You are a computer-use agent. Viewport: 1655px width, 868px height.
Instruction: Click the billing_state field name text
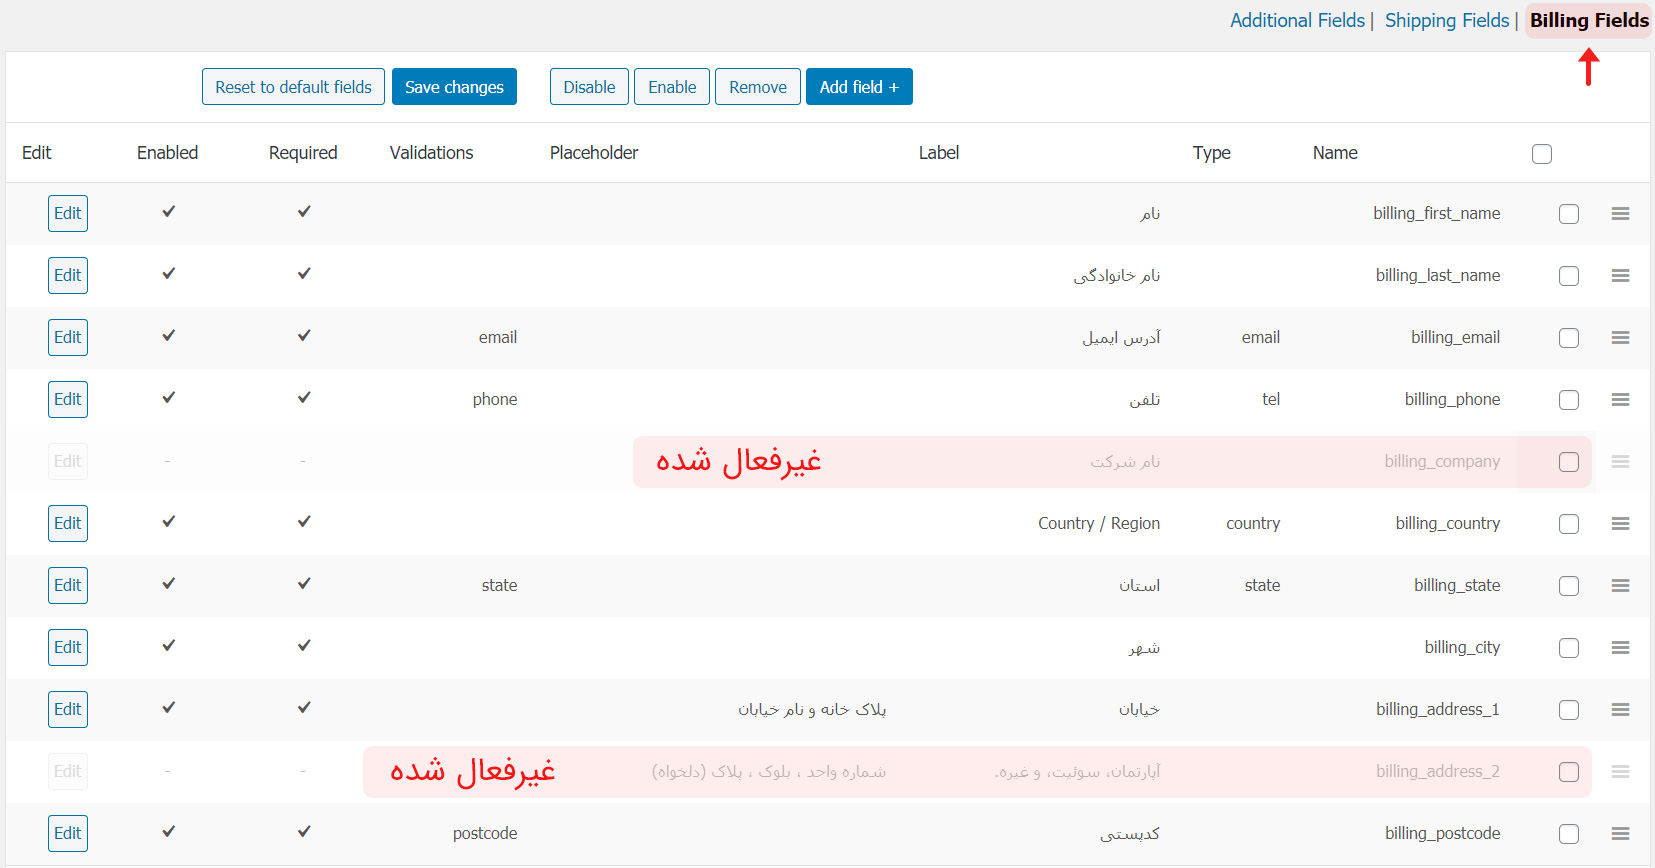coord(1457,586)
